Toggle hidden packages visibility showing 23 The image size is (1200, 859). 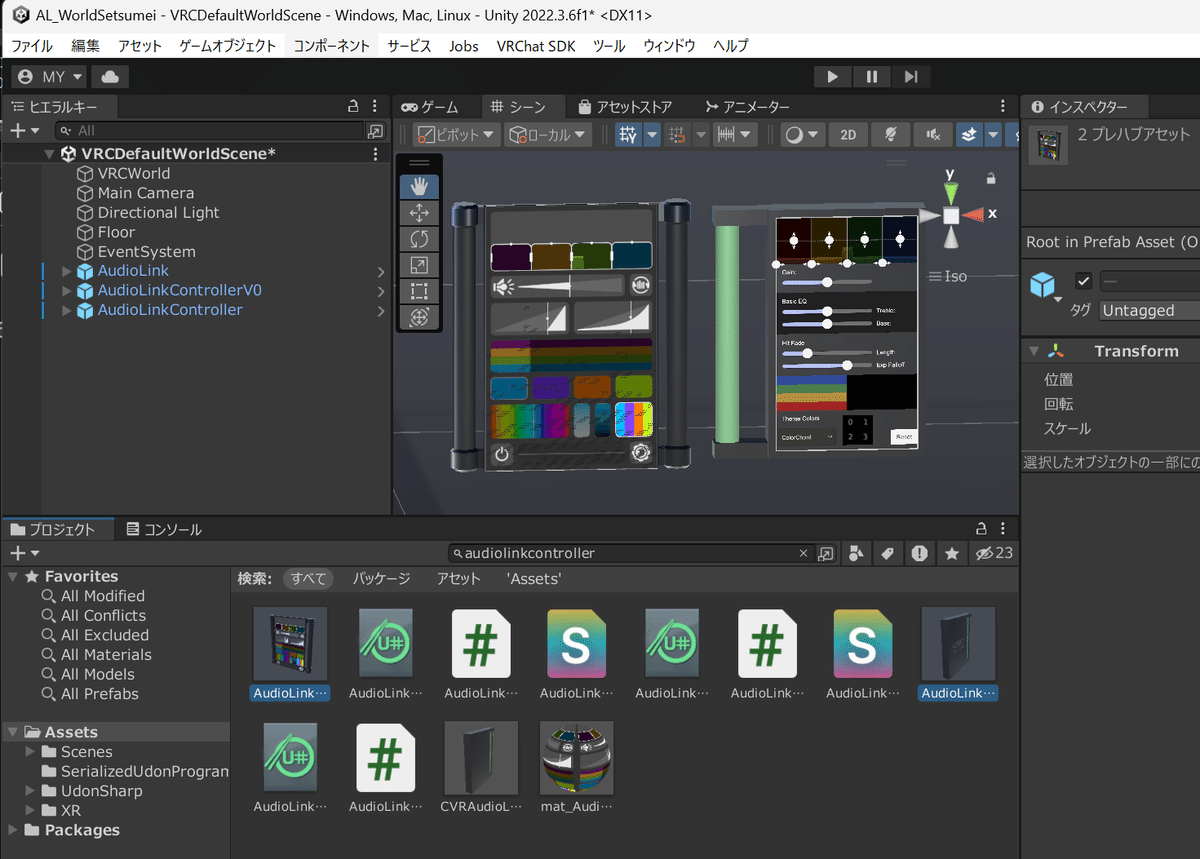pyautogui.click(x=993, y=553)
